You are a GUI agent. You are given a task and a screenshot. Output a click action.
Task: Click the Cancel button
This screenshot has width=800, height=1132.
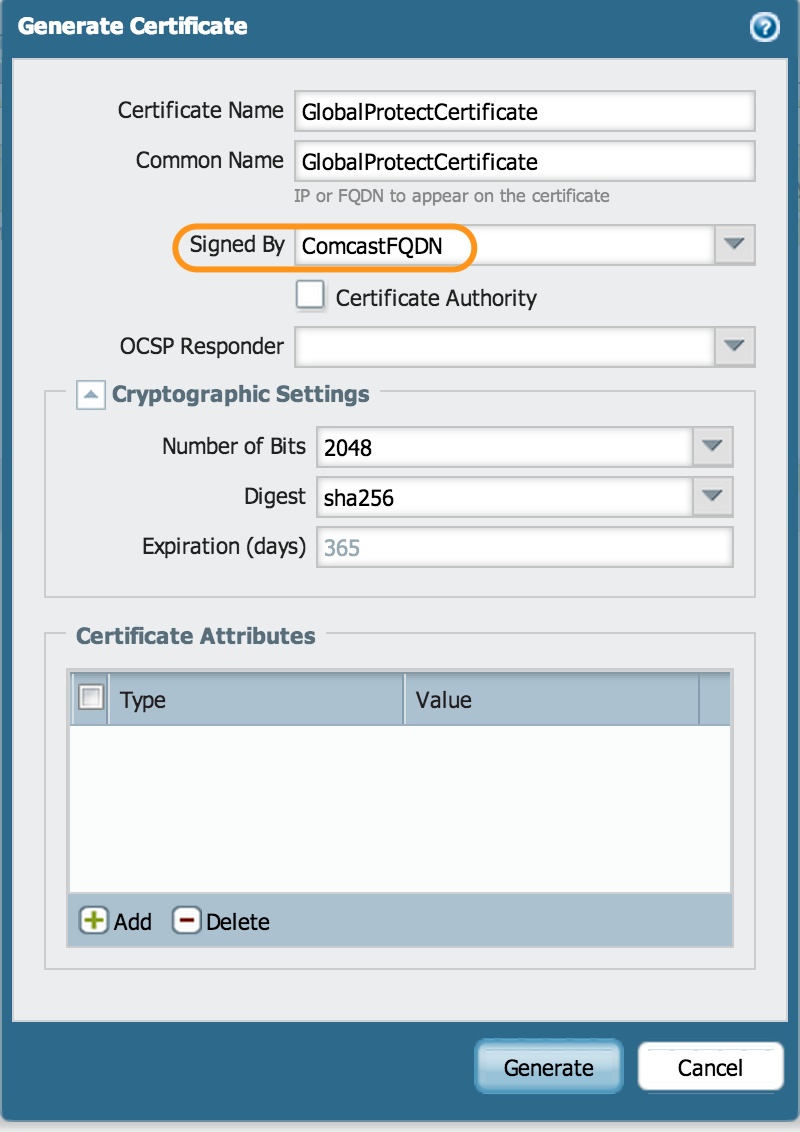pyautogui.click(x=710, y=1067)
